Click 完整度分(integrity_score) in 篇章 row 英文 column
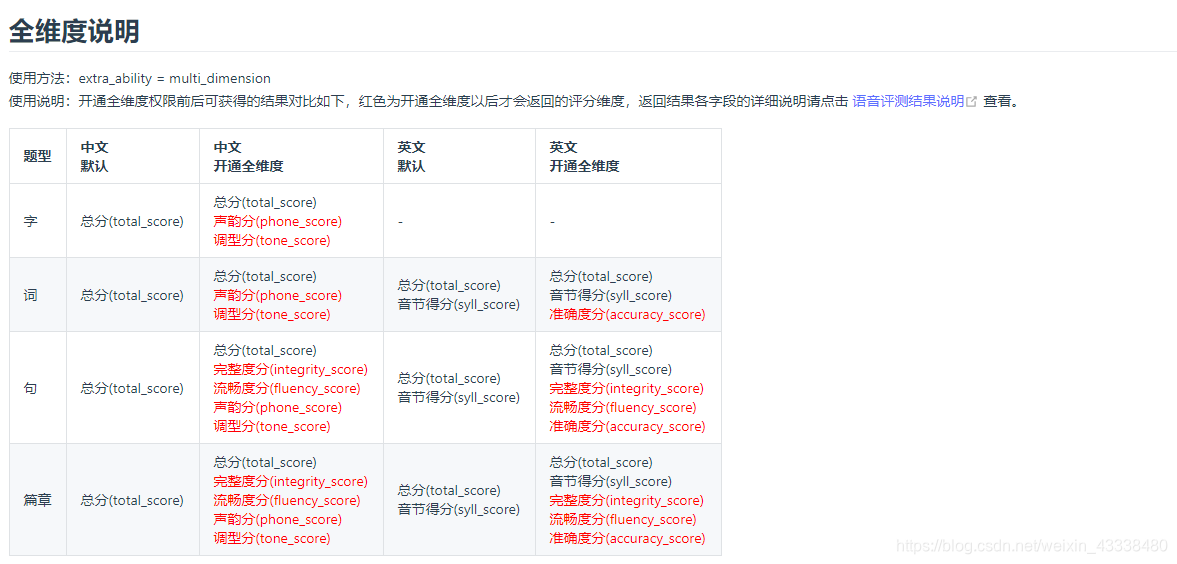The image size is (1177, 564). [x=627, y=500]
